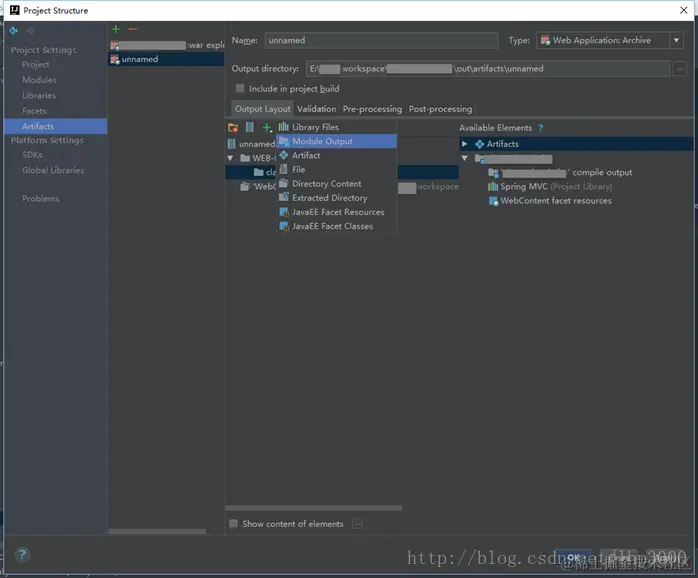Browse output directory with ellipsis button

click(680, 69)
